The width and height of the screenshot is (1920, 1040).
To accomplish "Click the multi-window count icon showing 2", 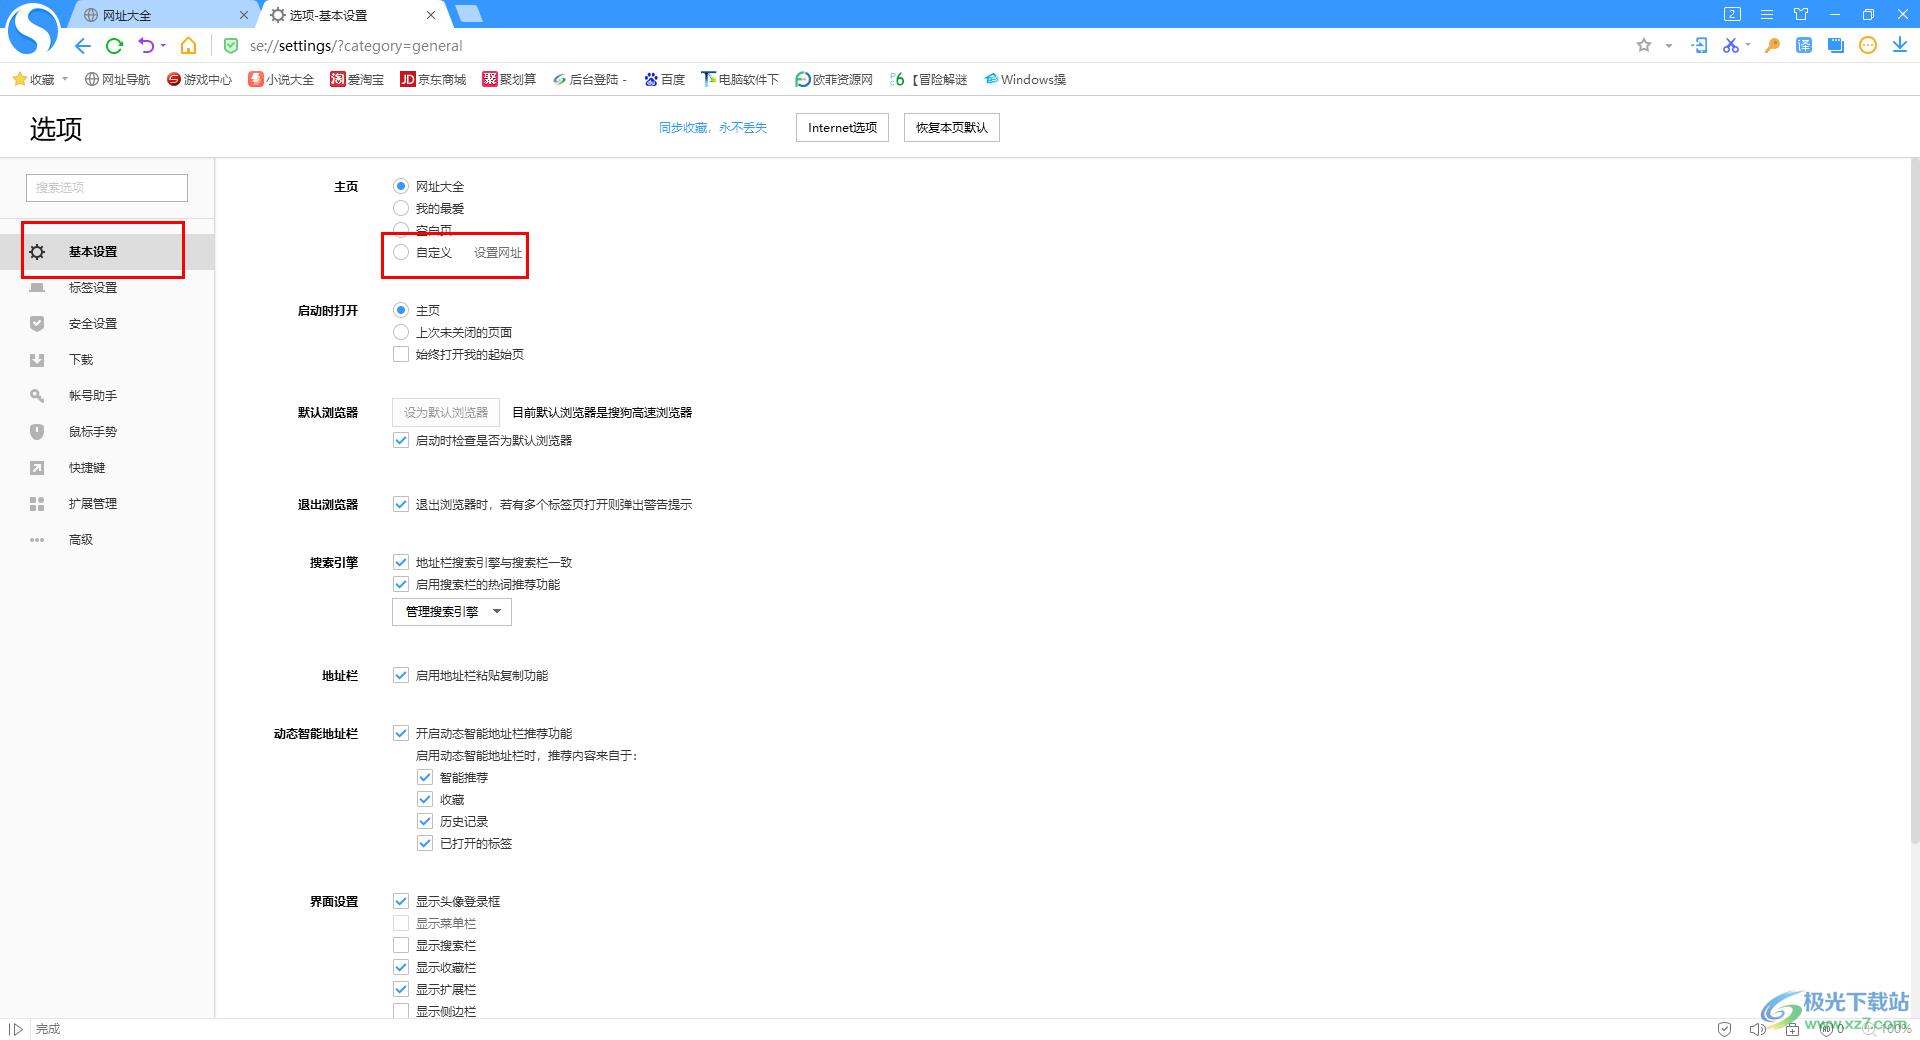I will click(1733, 14).
